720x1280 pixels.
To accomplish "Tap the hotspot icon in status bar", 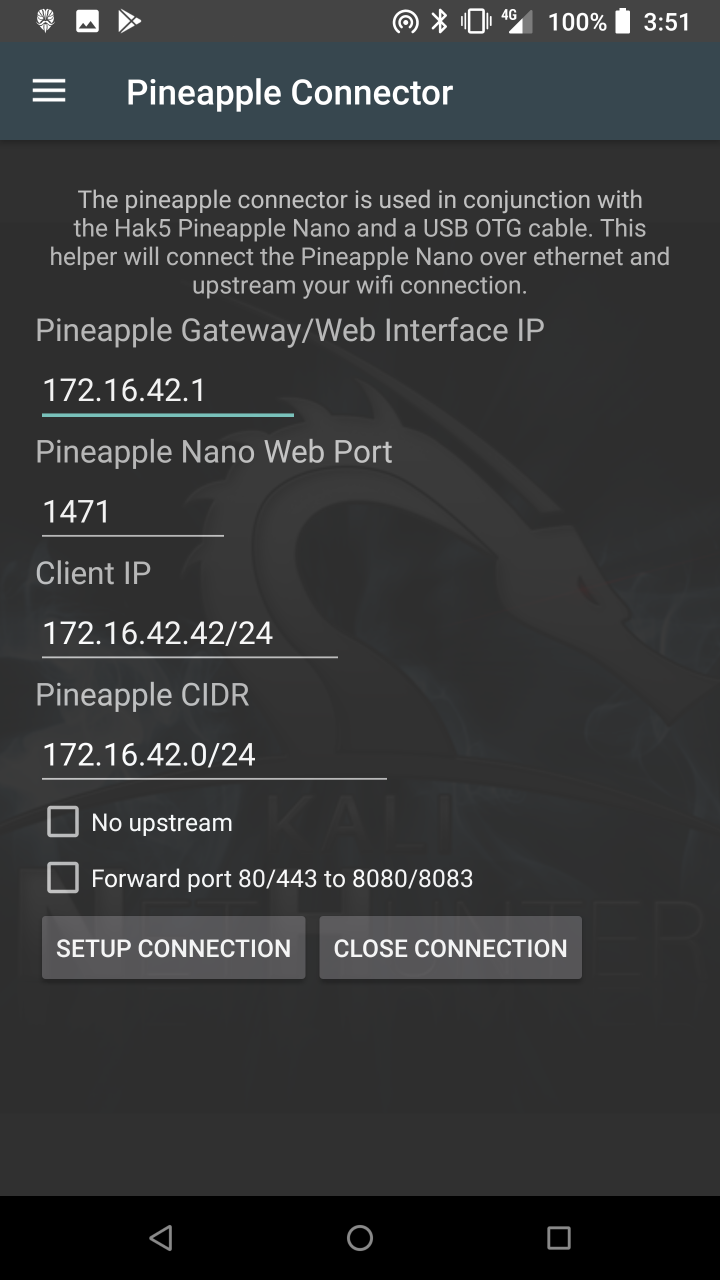I will click(x=405, y=21).
